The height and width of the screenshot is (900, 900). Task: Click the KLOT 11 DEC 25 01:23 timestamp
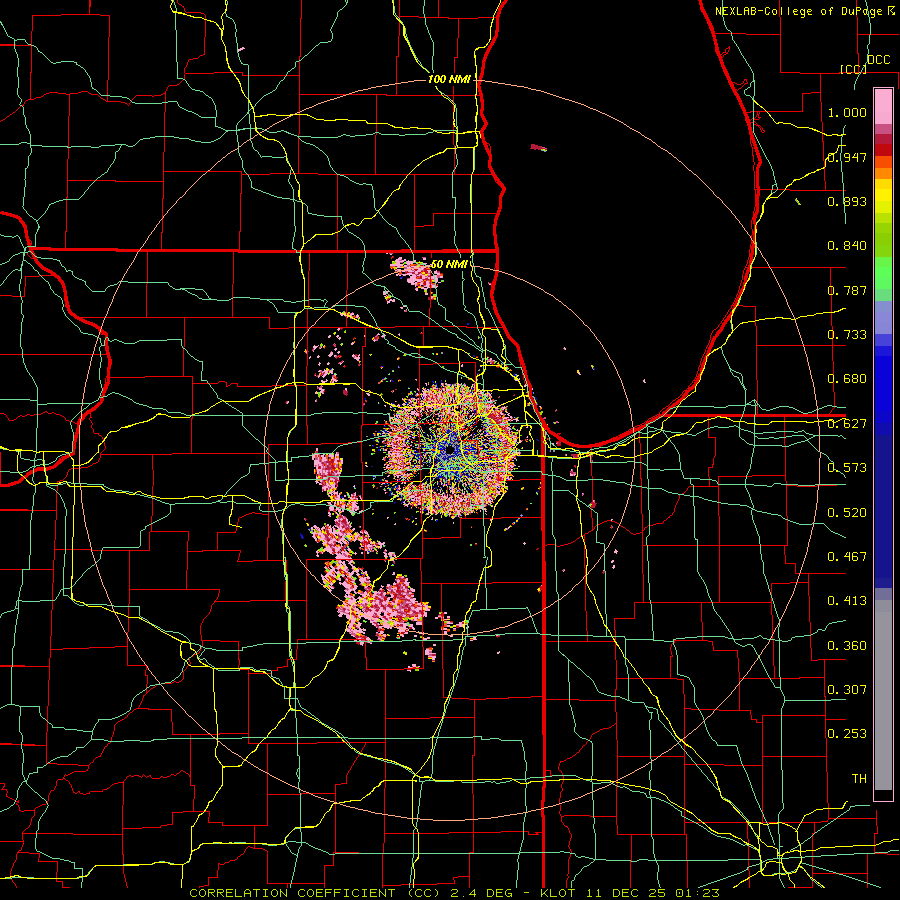630,893
